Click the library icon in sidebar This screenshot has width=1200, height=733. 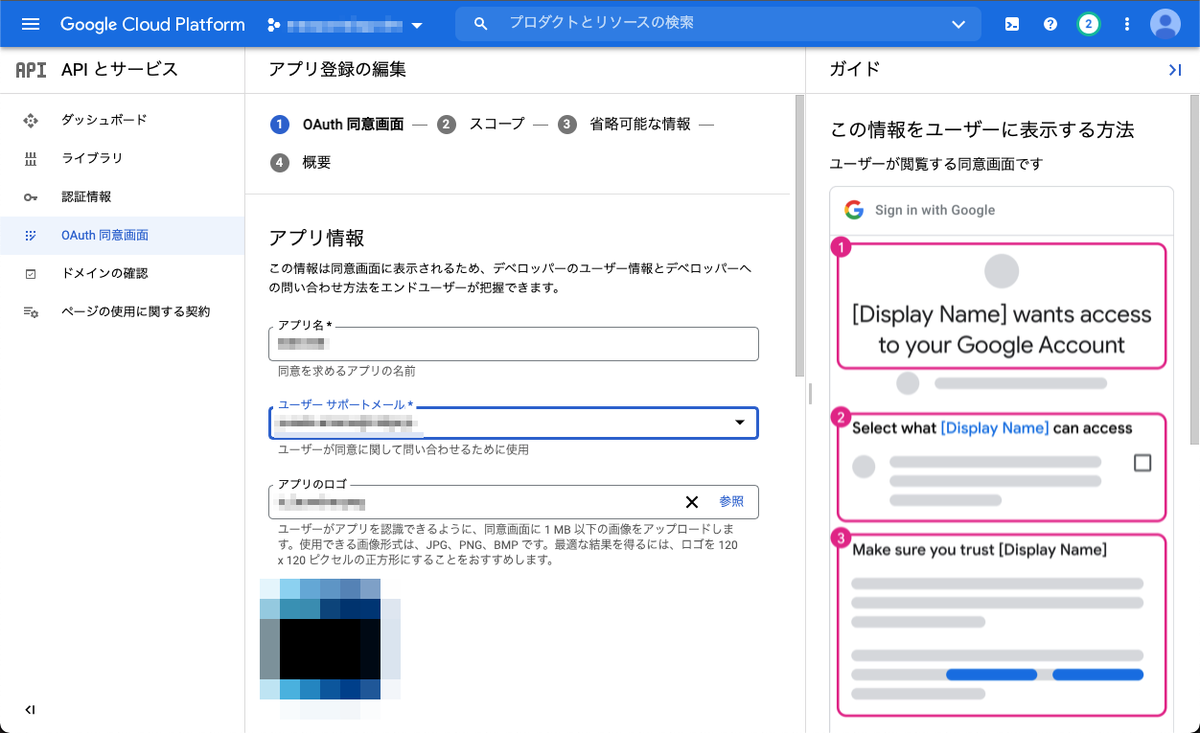pyautogui.click(x=30, y=158)
